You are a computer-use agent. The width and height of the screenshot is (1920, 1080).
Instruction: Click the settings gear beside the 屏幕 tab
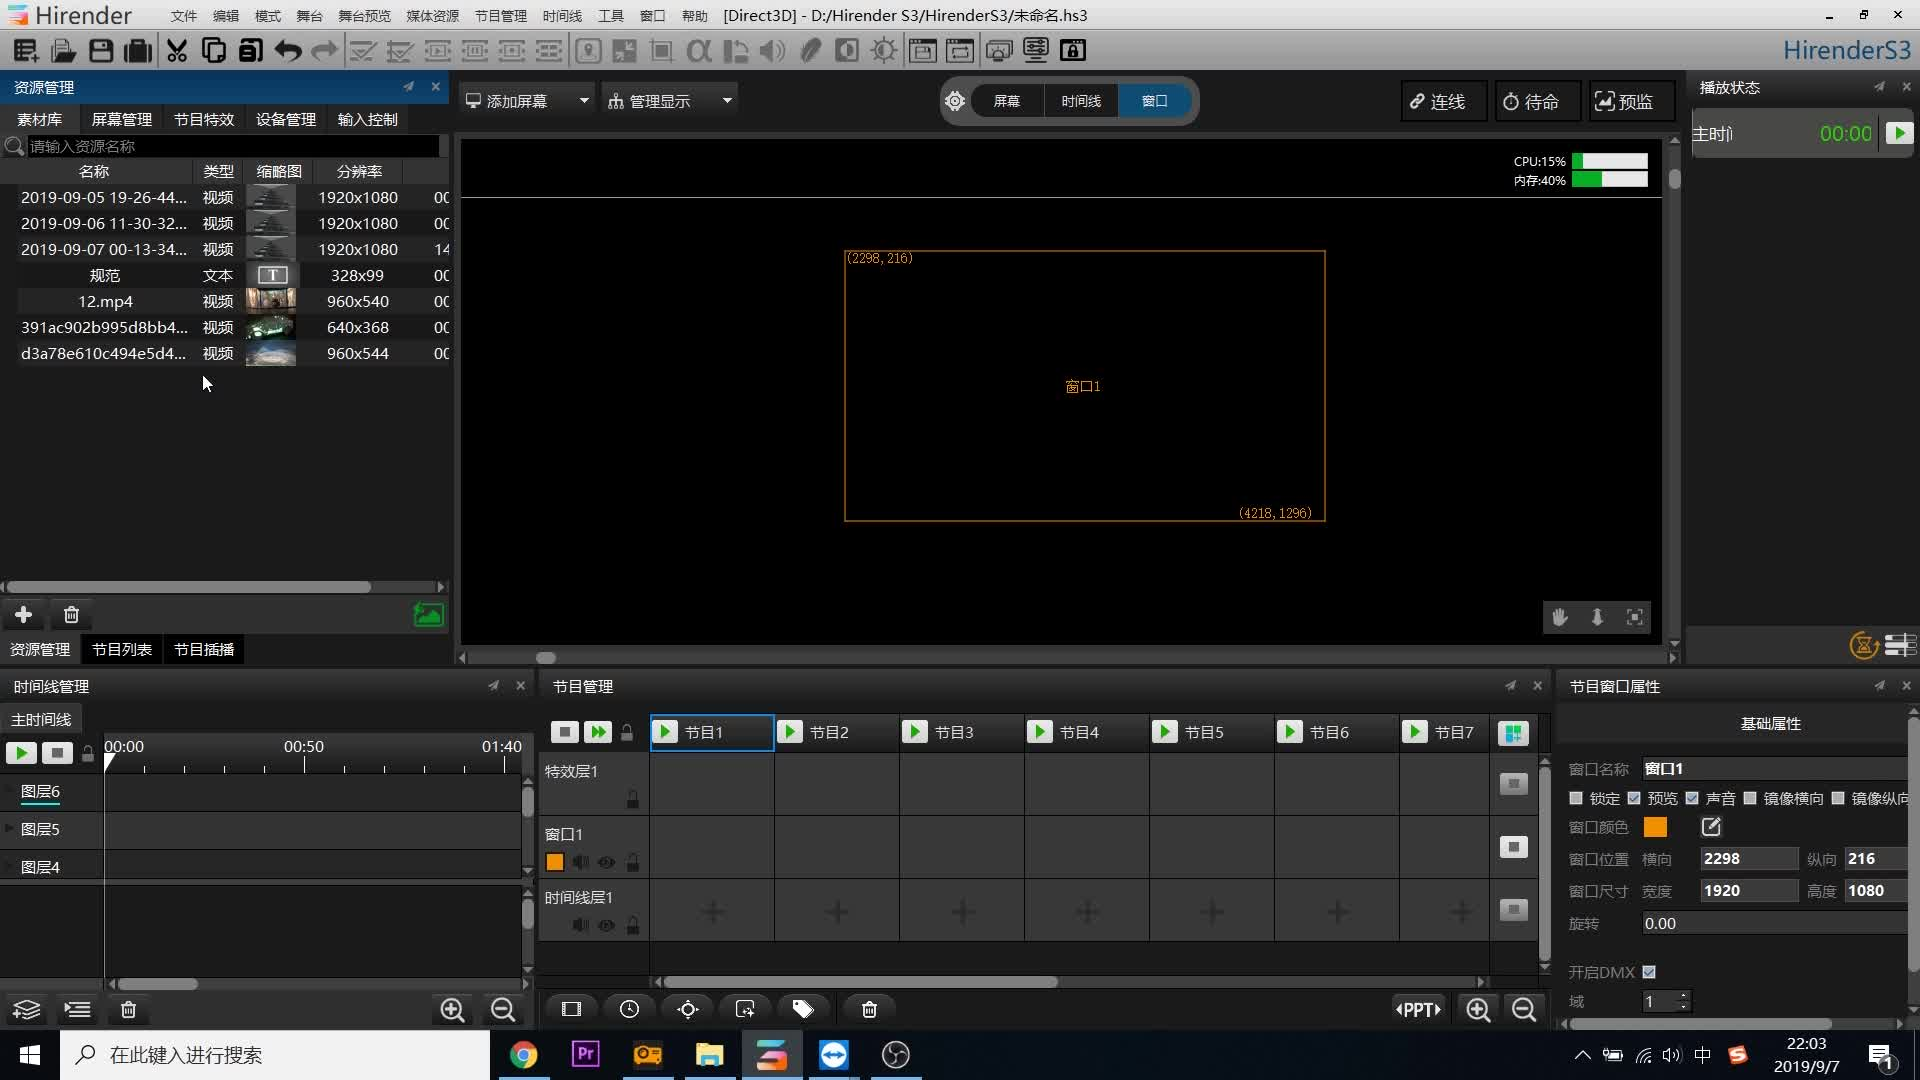pyautogui.click(x=955, y=101)
